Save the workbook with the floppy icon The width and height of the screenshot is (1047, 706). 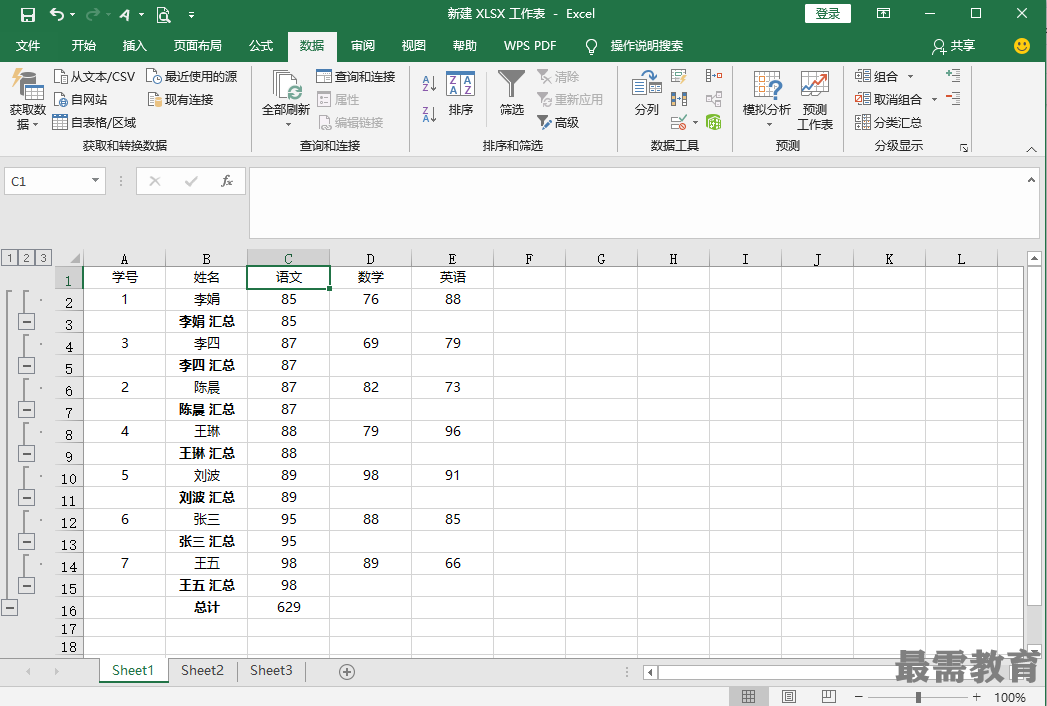click(27, 14)
